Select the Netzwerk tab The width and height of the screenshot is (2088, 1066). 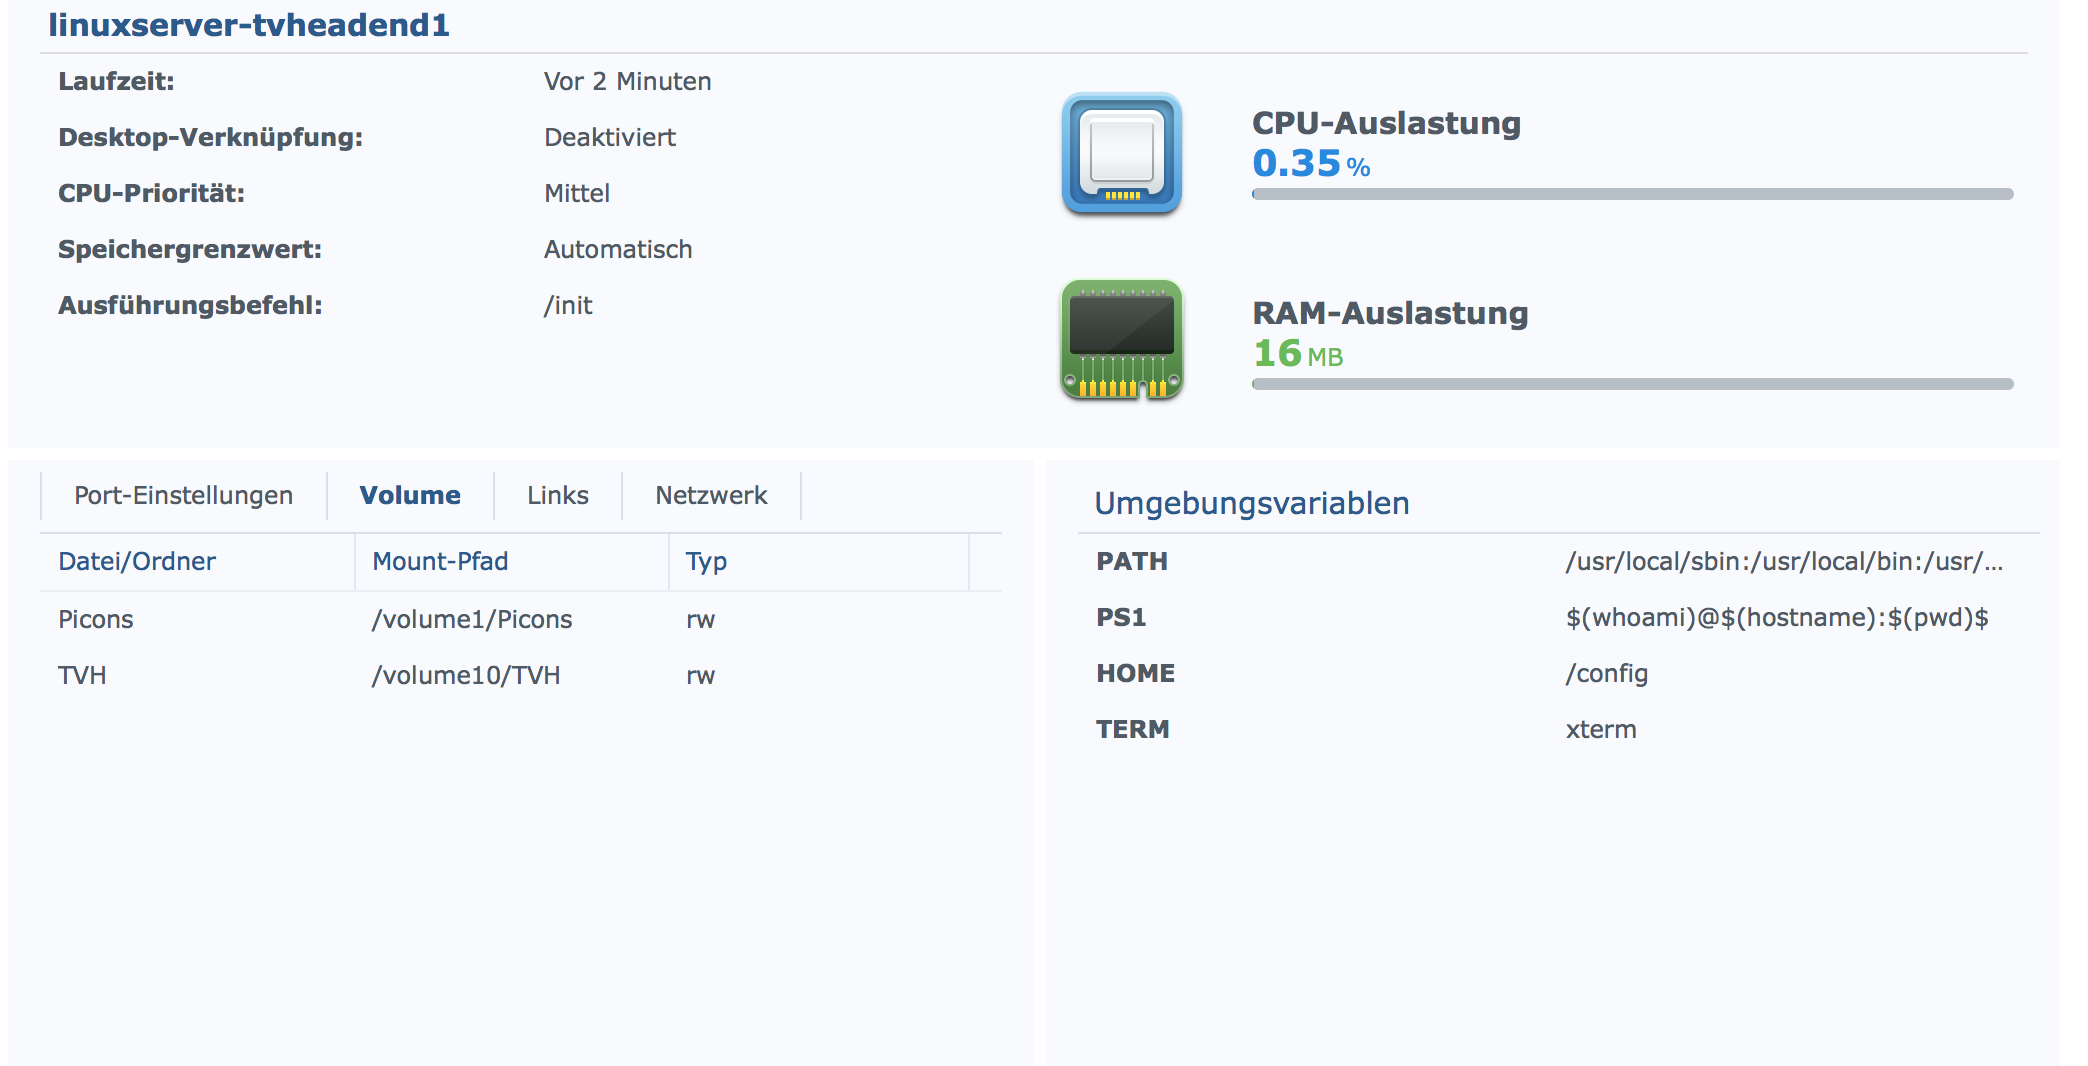pos(711,496)
